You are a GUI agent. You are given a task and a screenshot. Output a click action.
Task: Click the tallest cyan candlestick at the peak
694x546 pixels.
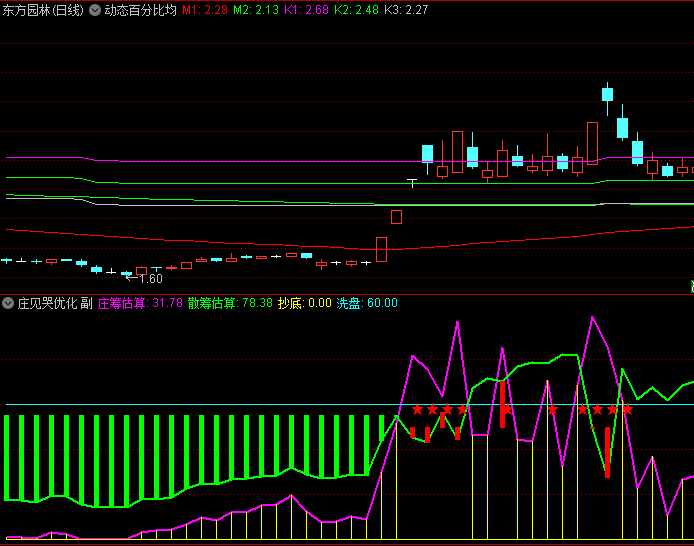pyautogui.click(x=607, y=95)
